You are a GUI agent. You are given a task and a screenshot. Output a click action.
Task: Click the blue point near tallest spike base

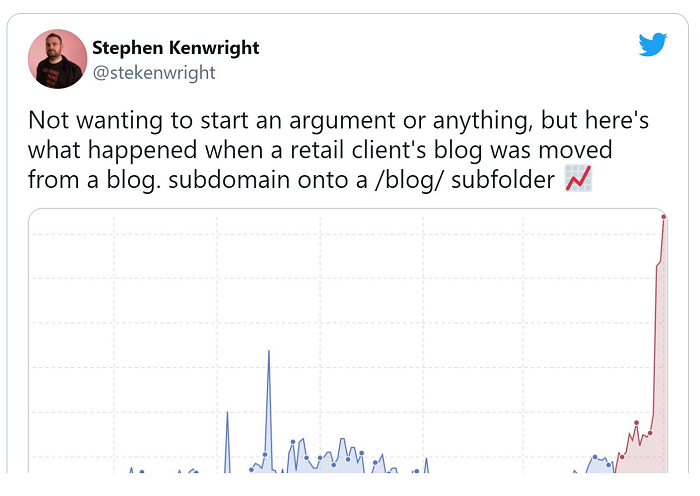point(265,454)
